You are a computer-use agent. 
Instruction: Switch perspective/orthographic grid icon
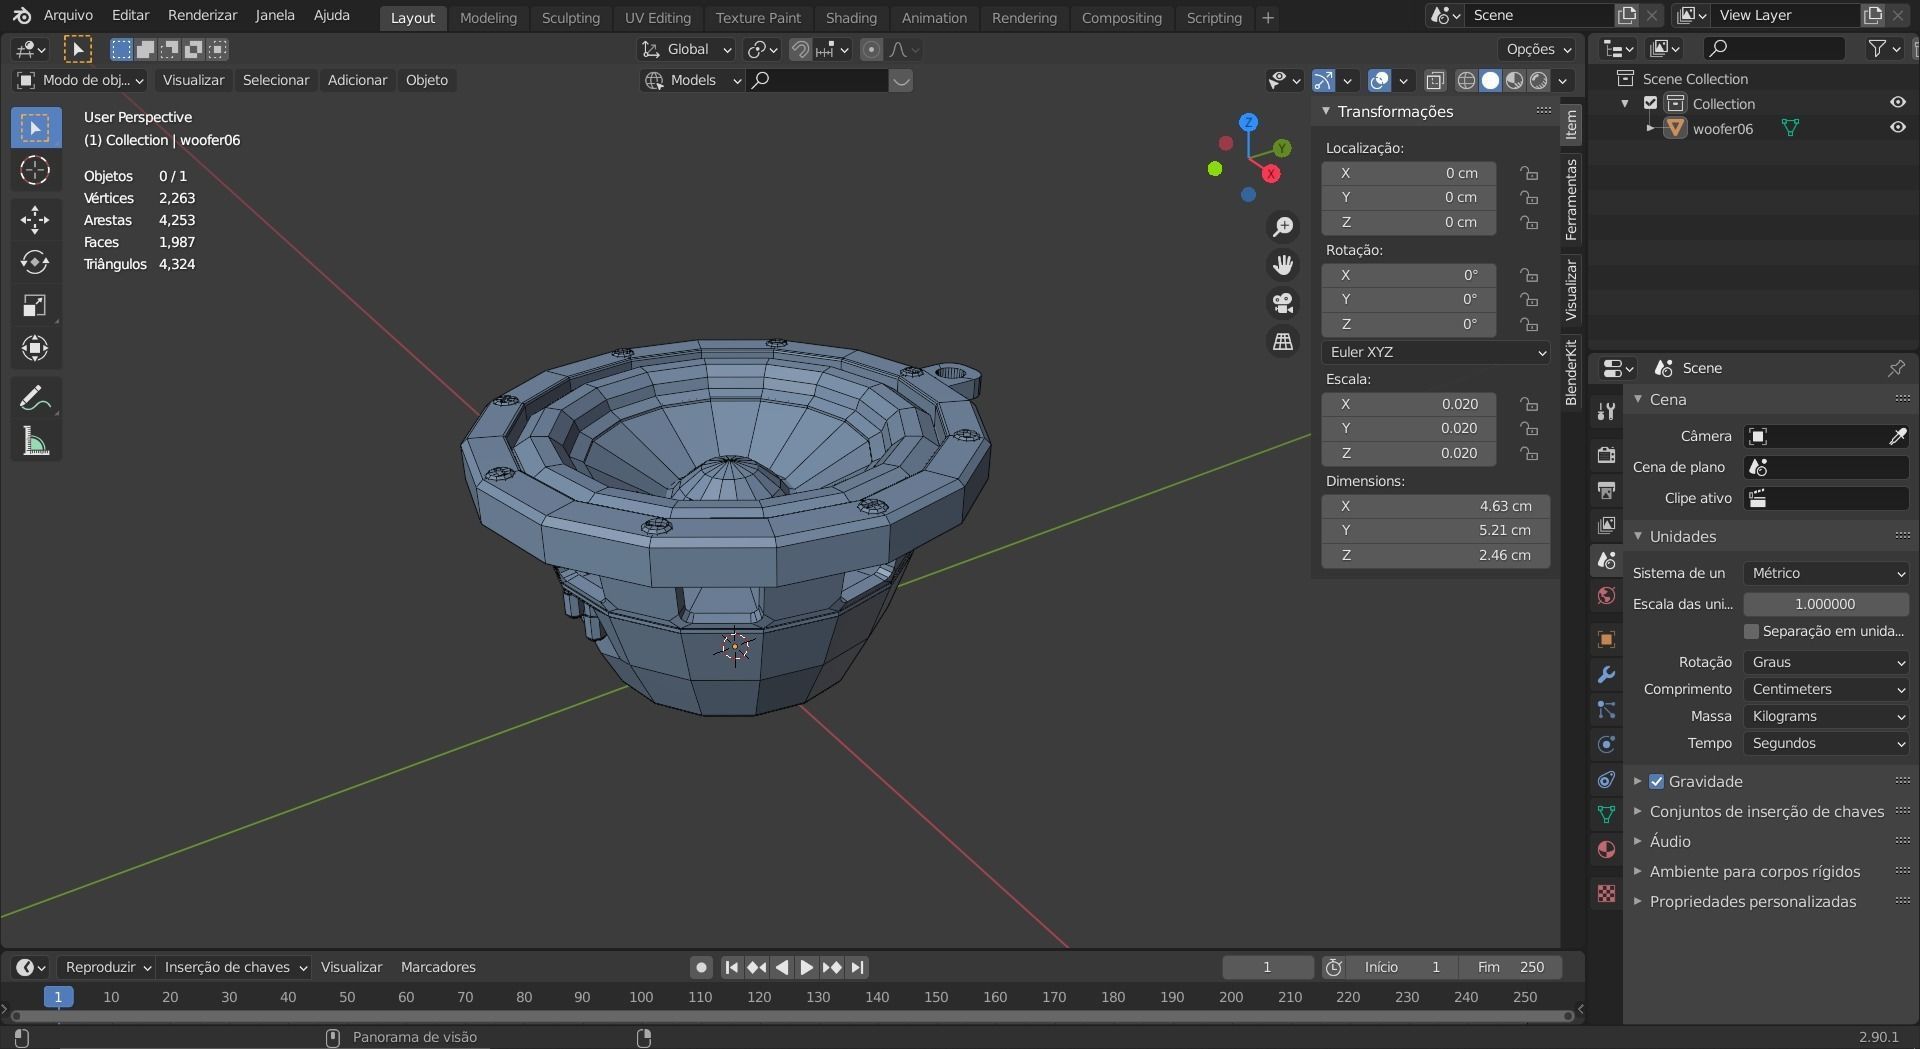click(1283, 341)
